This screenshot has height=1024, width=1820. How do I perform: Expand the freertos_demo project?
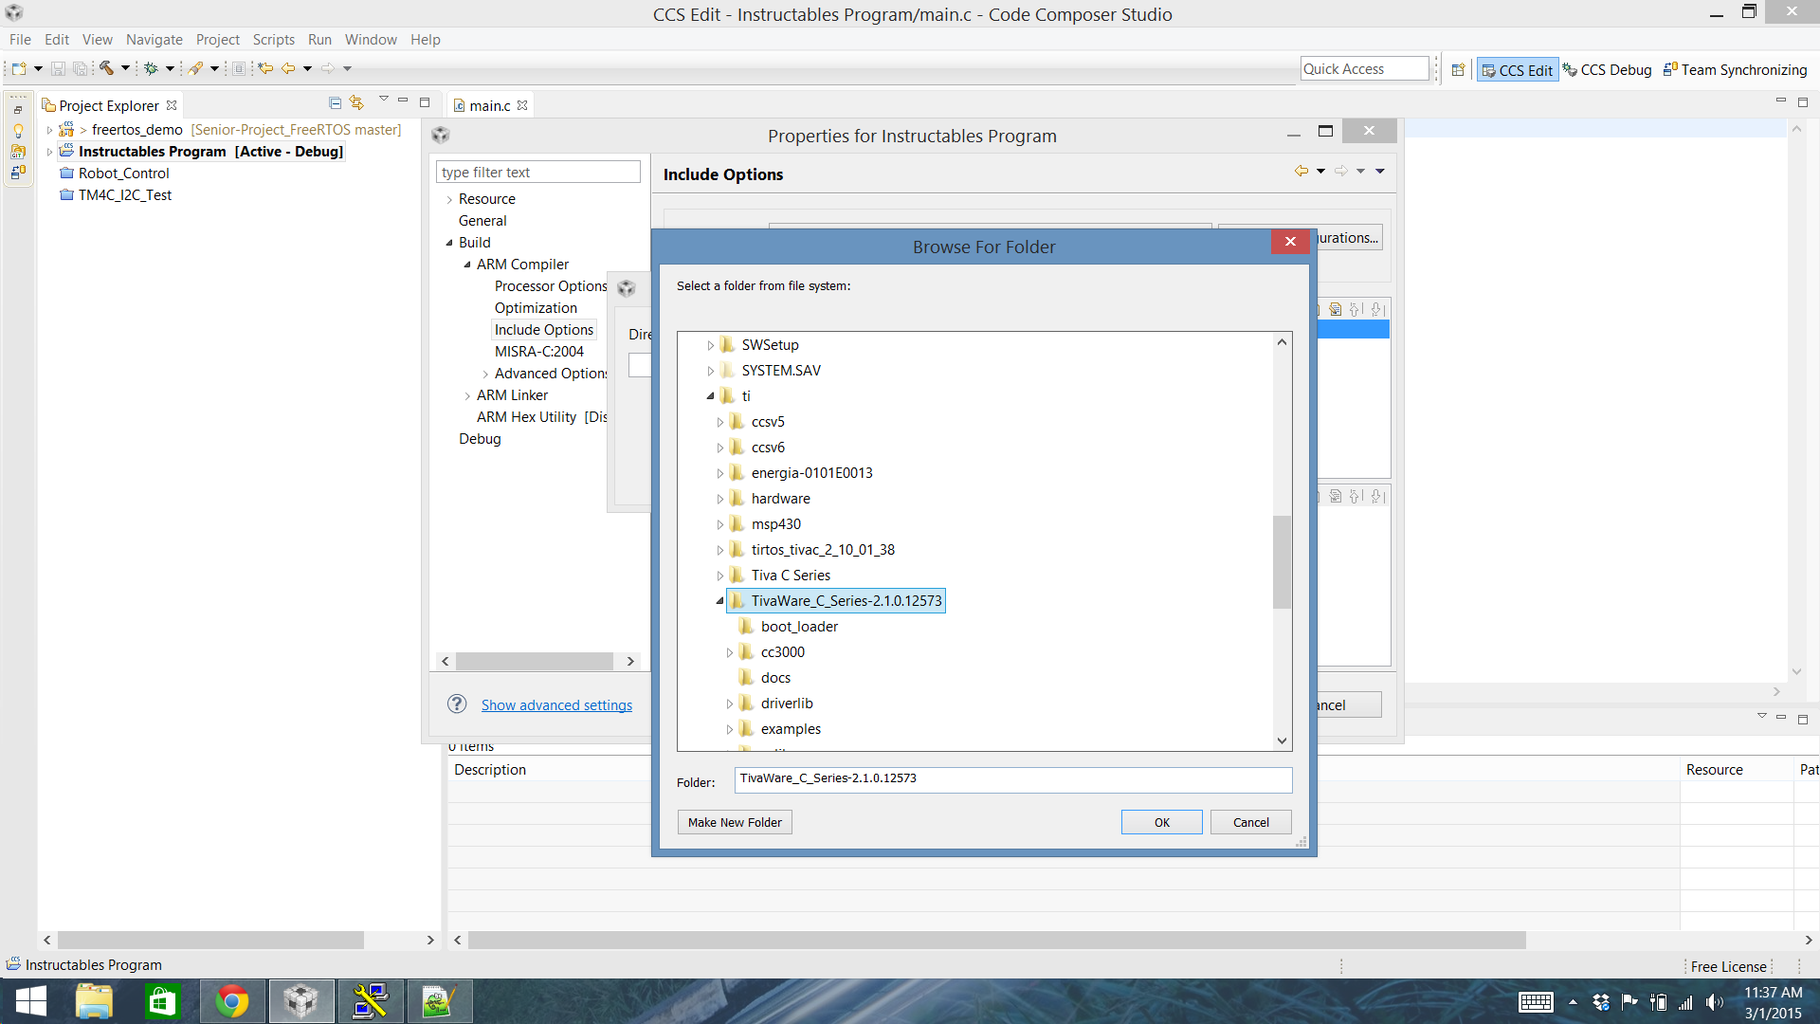(x=50, y=129)
